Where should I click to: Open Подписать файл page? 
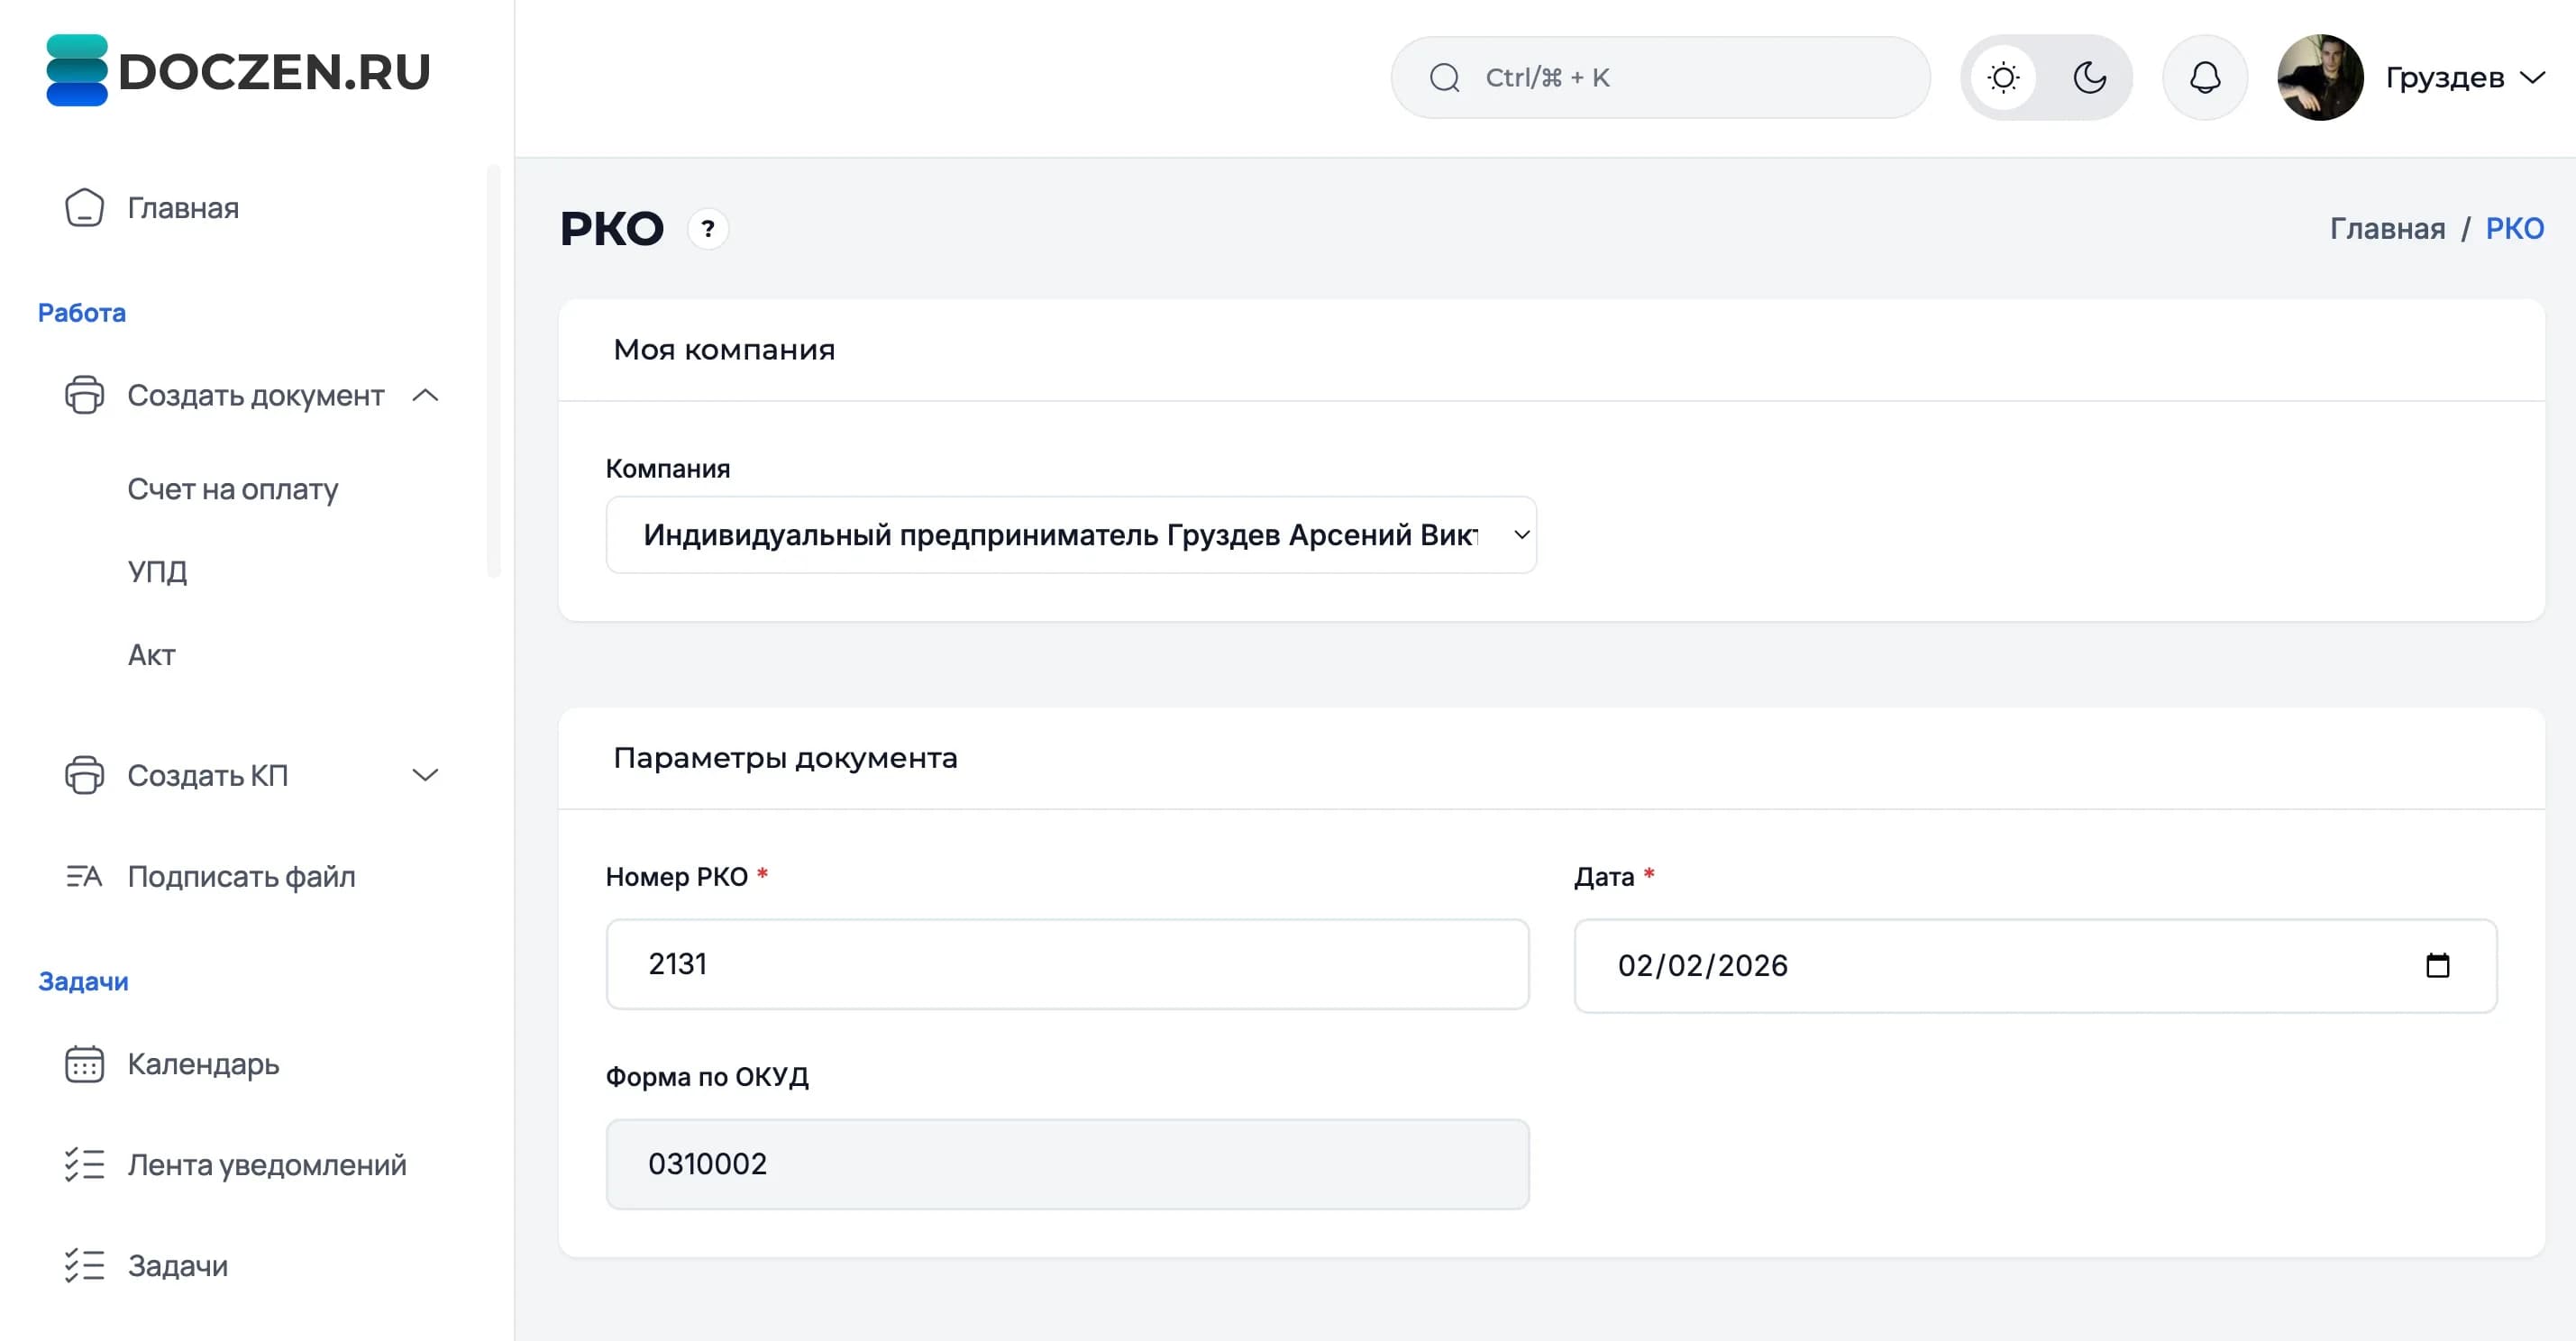tap(241, 877)
